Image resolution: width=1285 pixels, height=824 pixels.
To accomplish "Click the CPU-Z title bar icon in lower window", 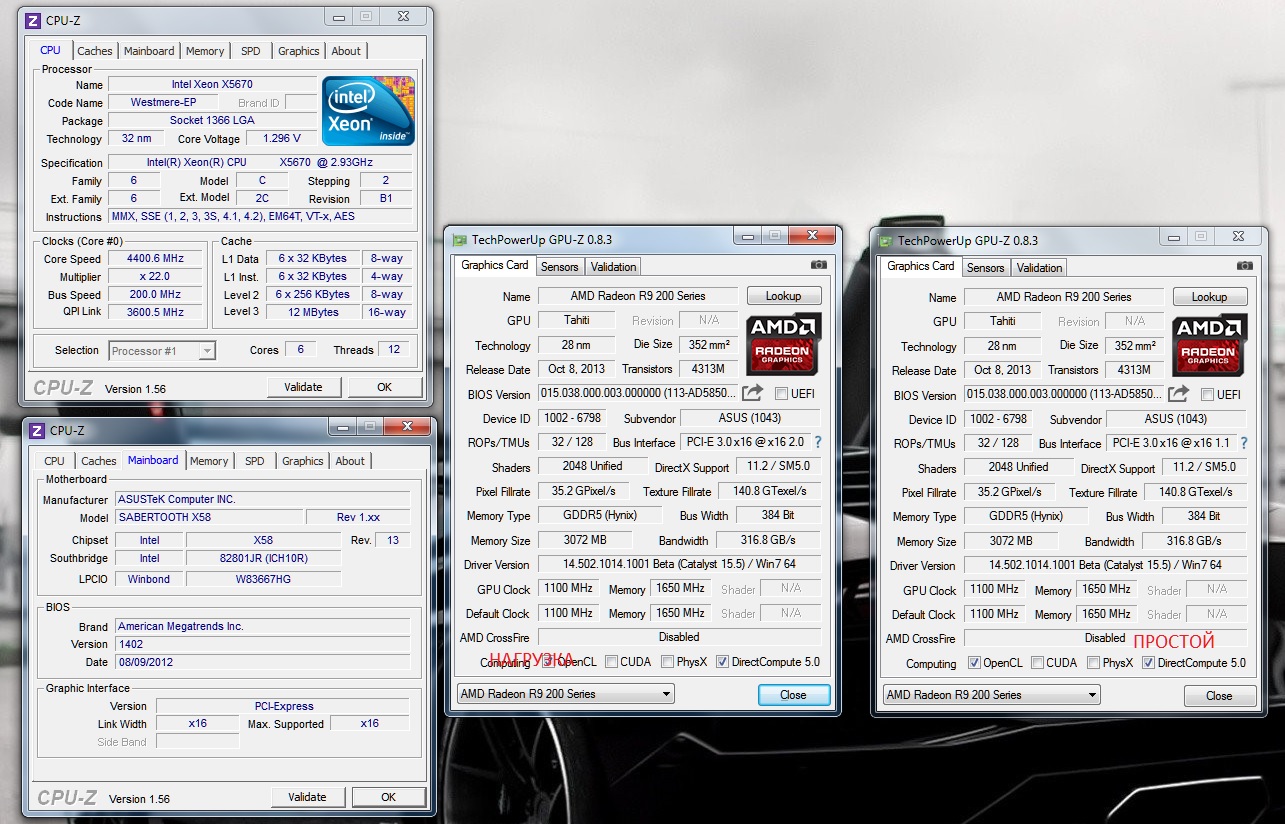I will [36, 430].
